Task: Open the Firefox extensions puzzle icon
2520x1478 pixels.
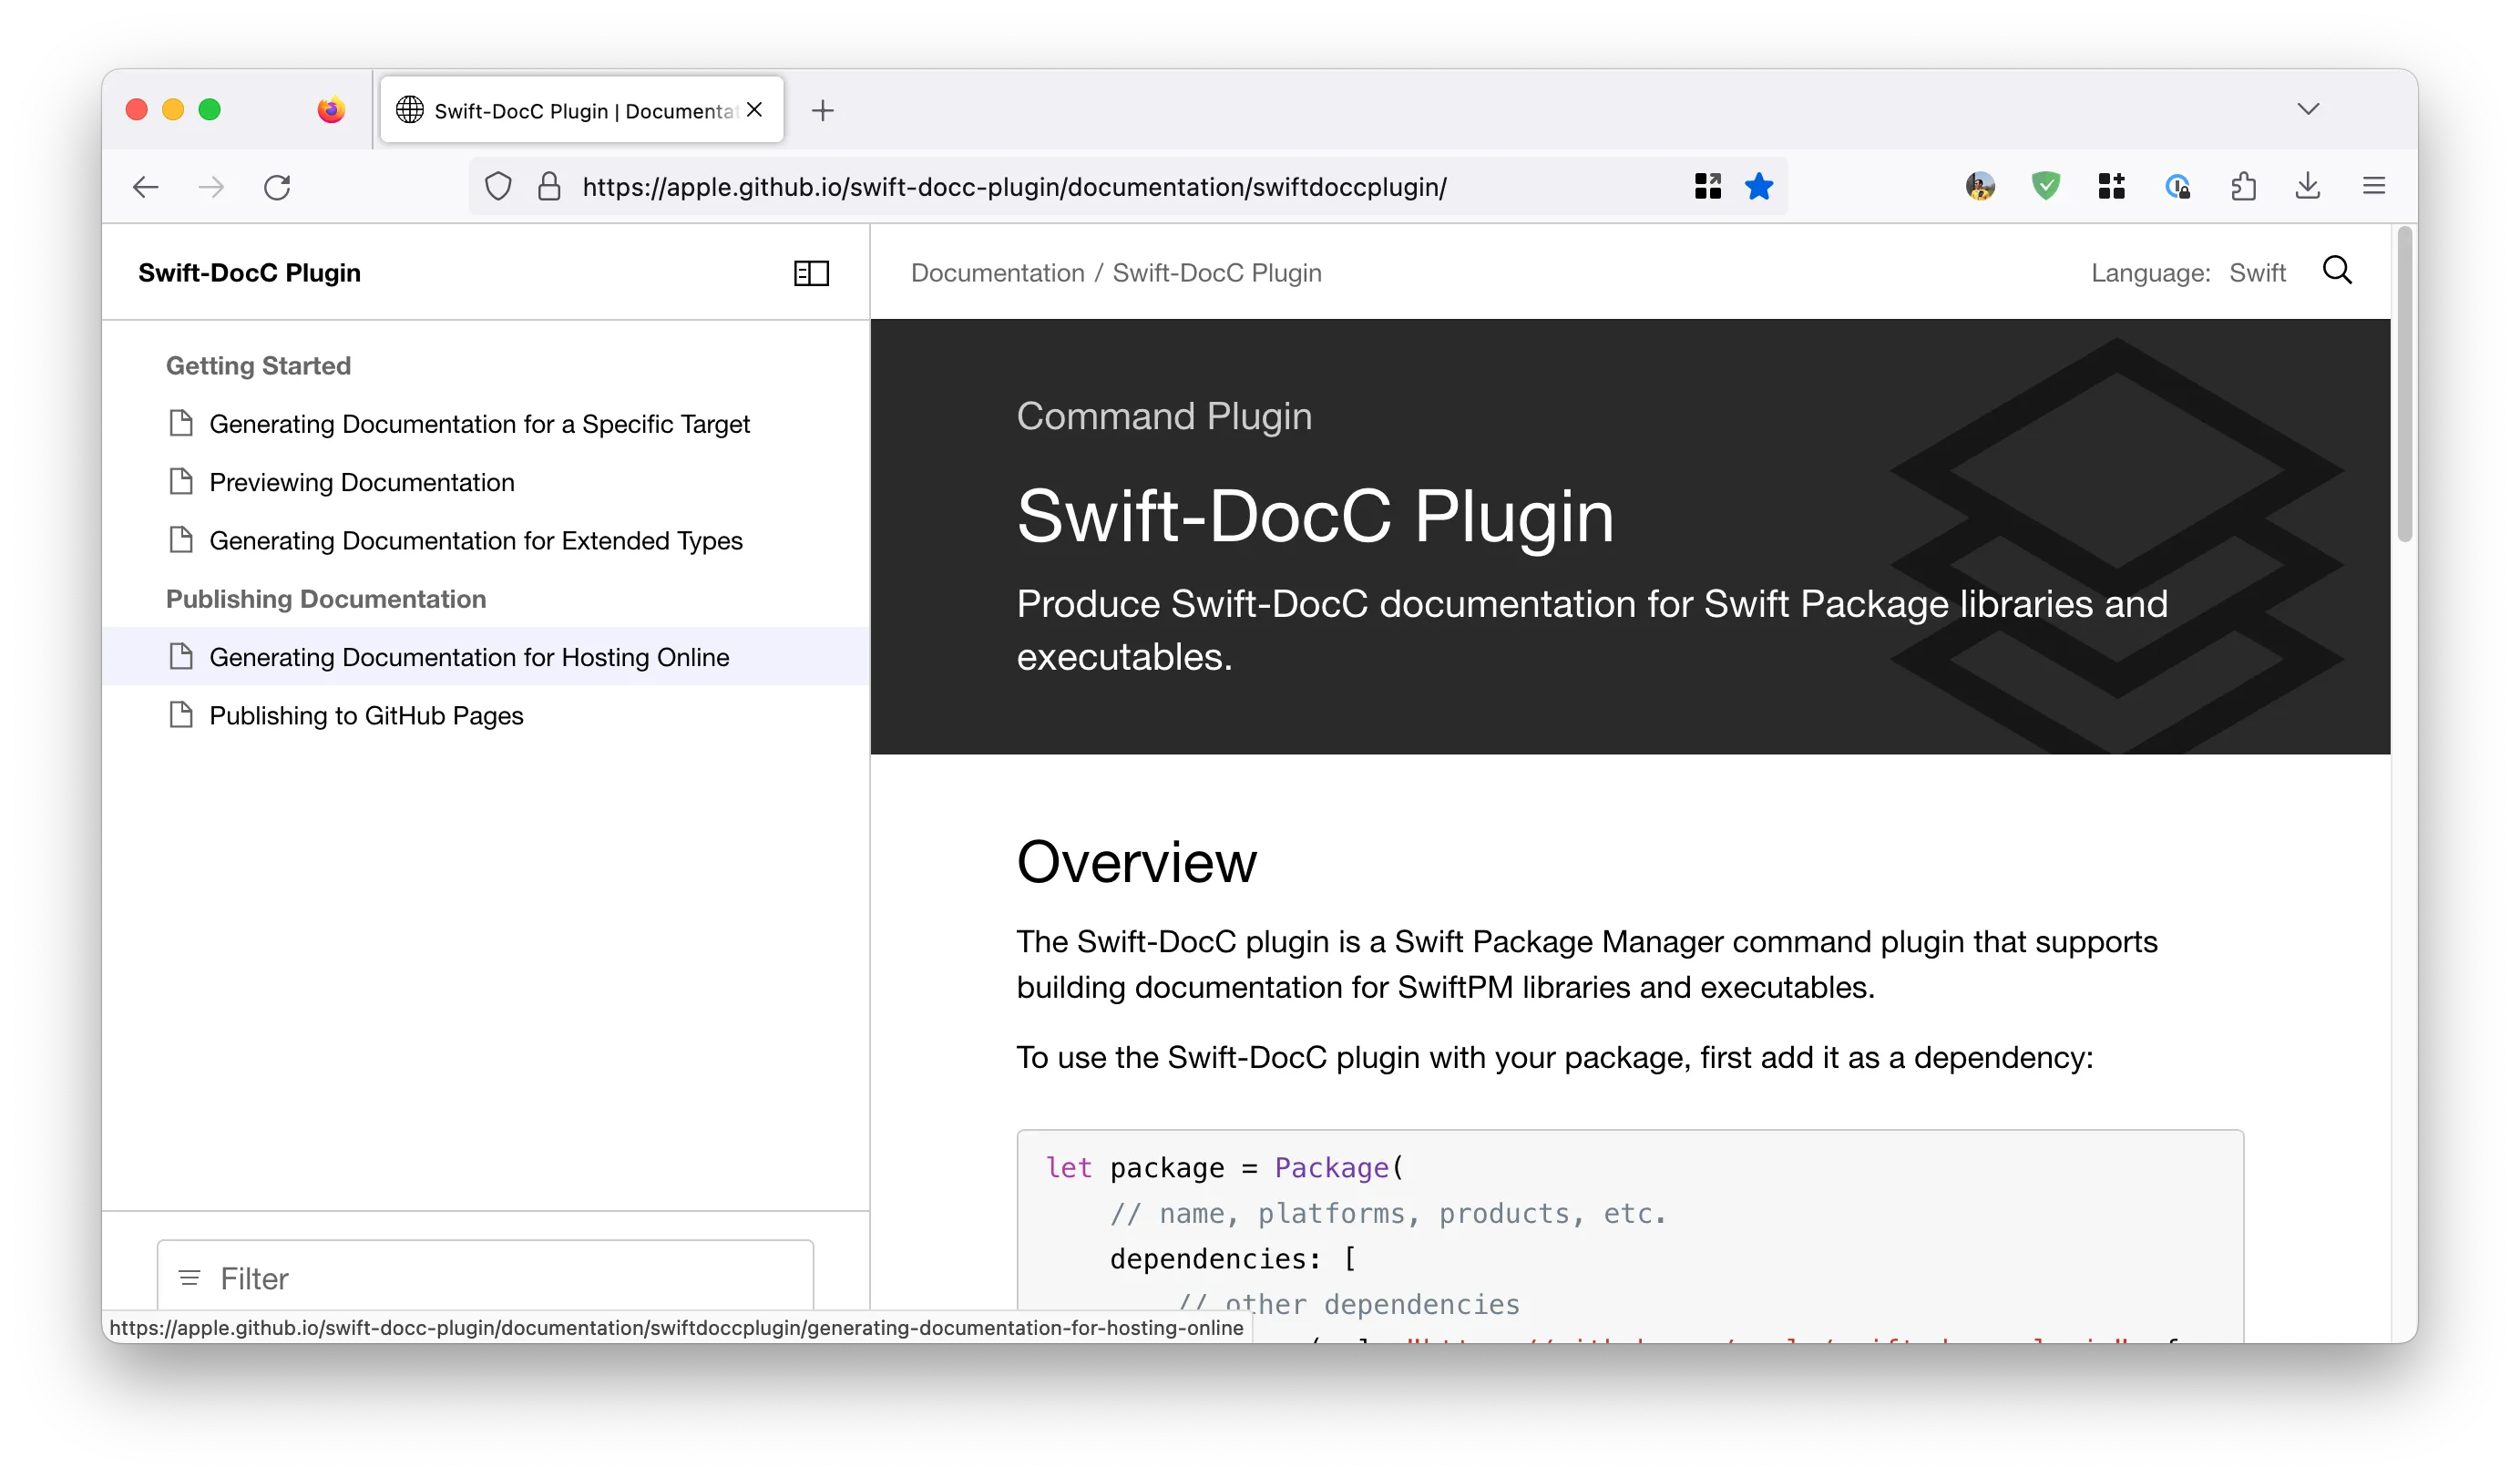Action: pos(2243,187)
